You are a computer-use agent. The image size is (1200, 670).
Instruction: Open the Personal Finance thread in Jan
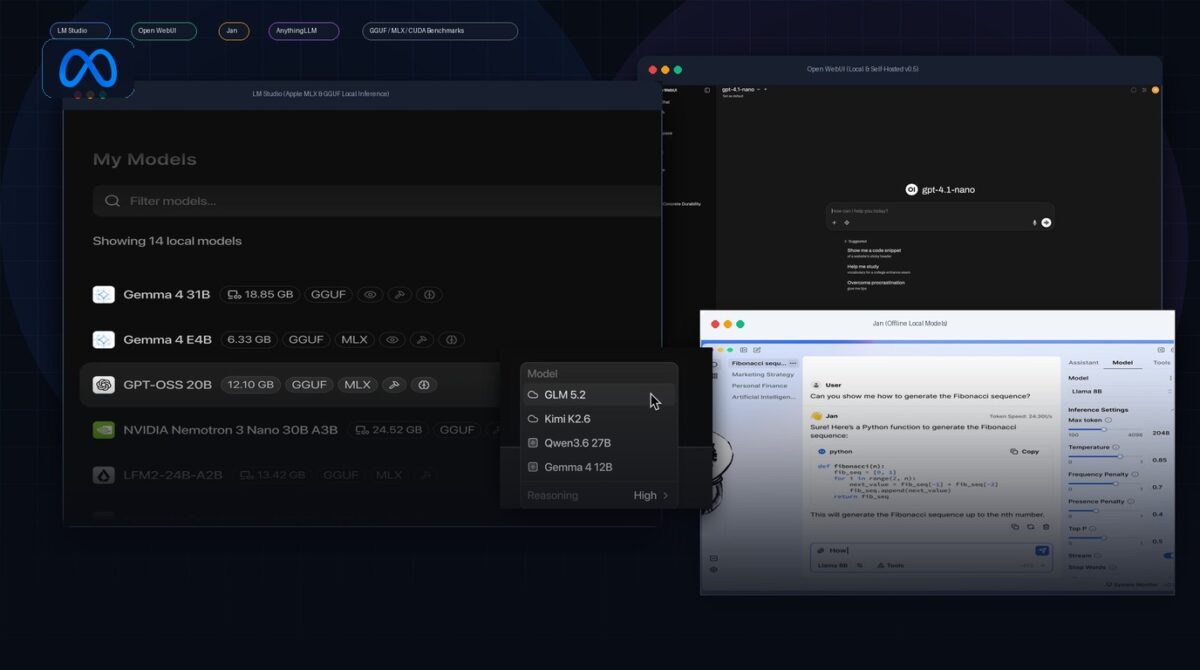pos(759,386)
